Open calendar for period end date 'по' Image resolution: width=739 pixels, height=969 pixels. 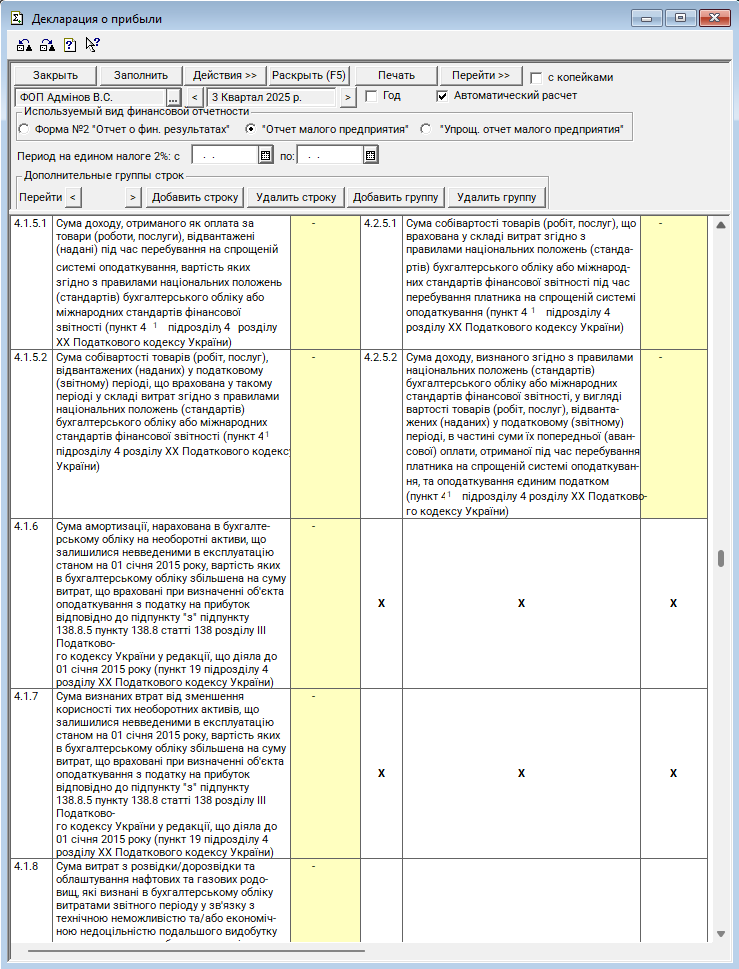pyautogui.click(x=370, y=155)
